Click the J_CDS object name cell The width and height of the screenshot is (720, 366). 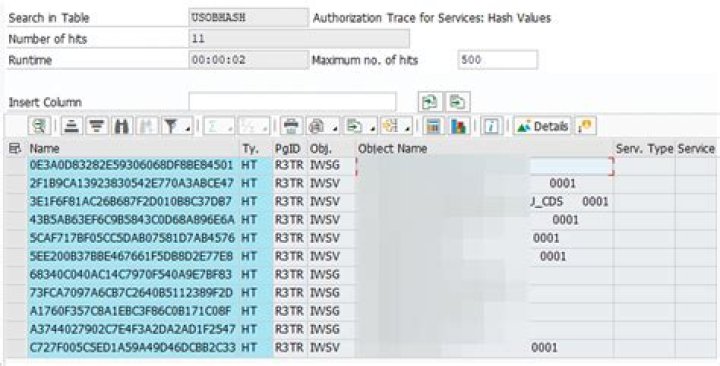(x=484, y=202)
